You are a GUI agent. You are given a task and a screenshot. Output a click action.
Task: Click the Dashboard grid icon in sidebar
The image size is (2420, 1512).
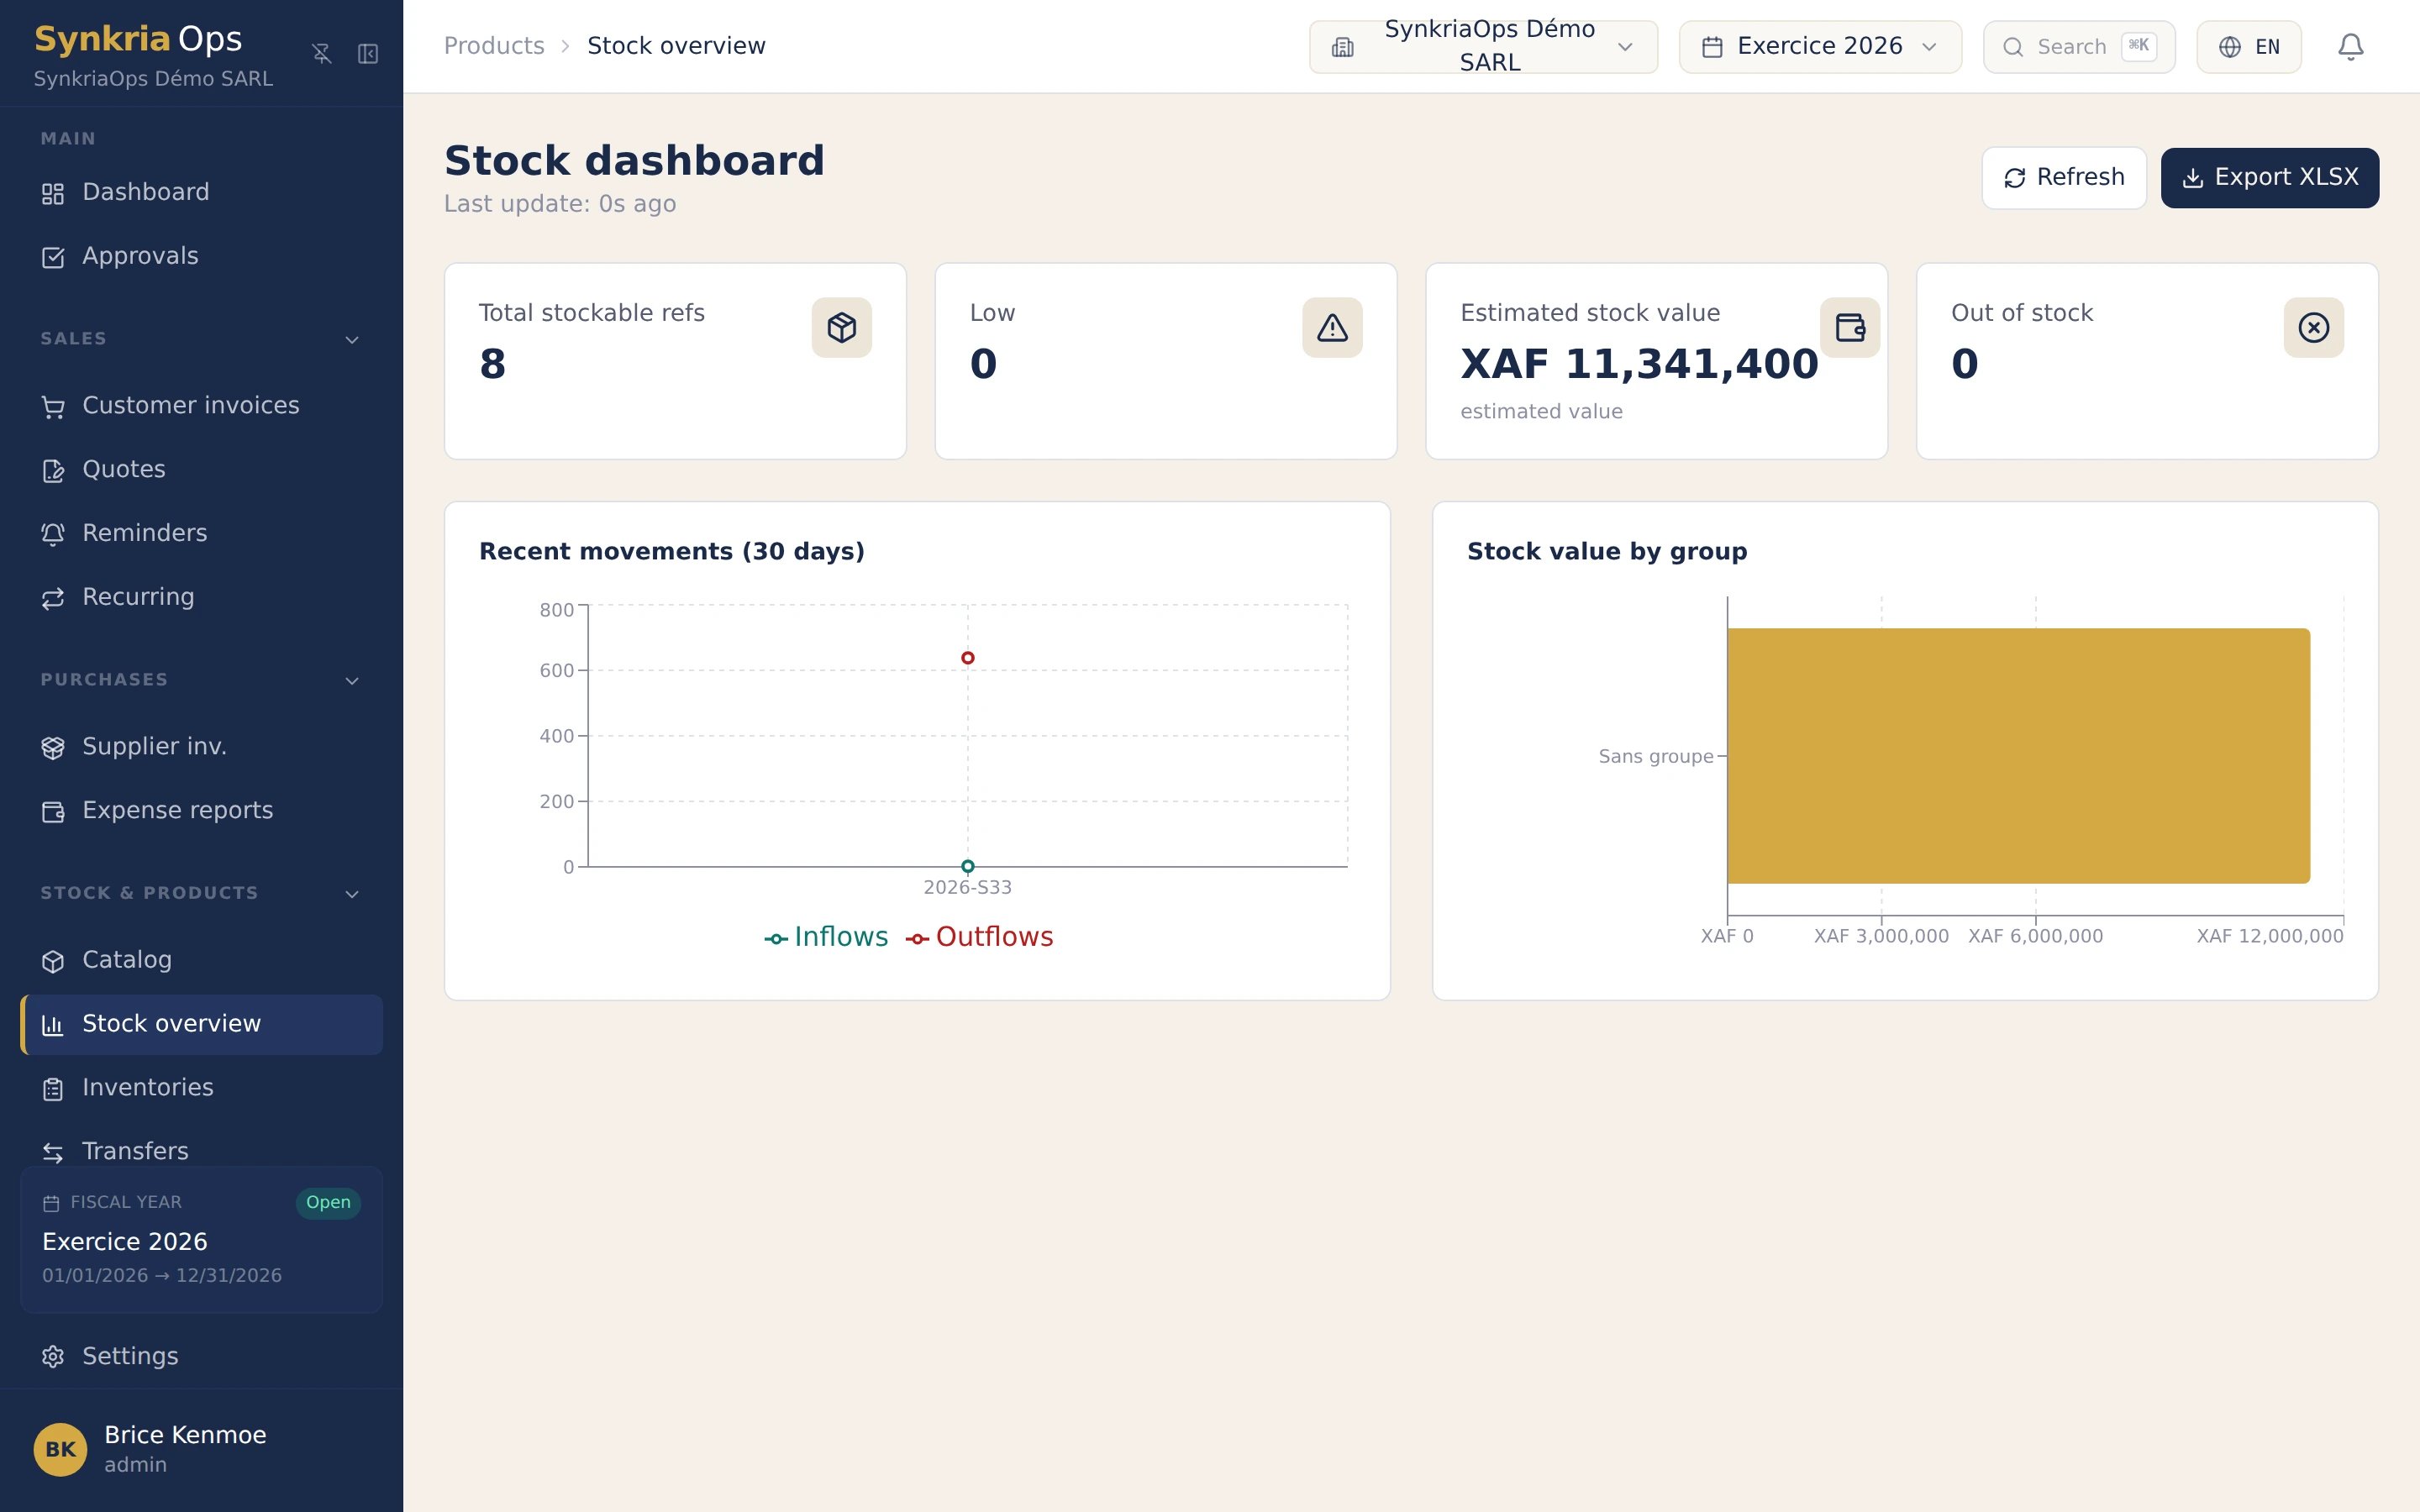coord(53,193)
